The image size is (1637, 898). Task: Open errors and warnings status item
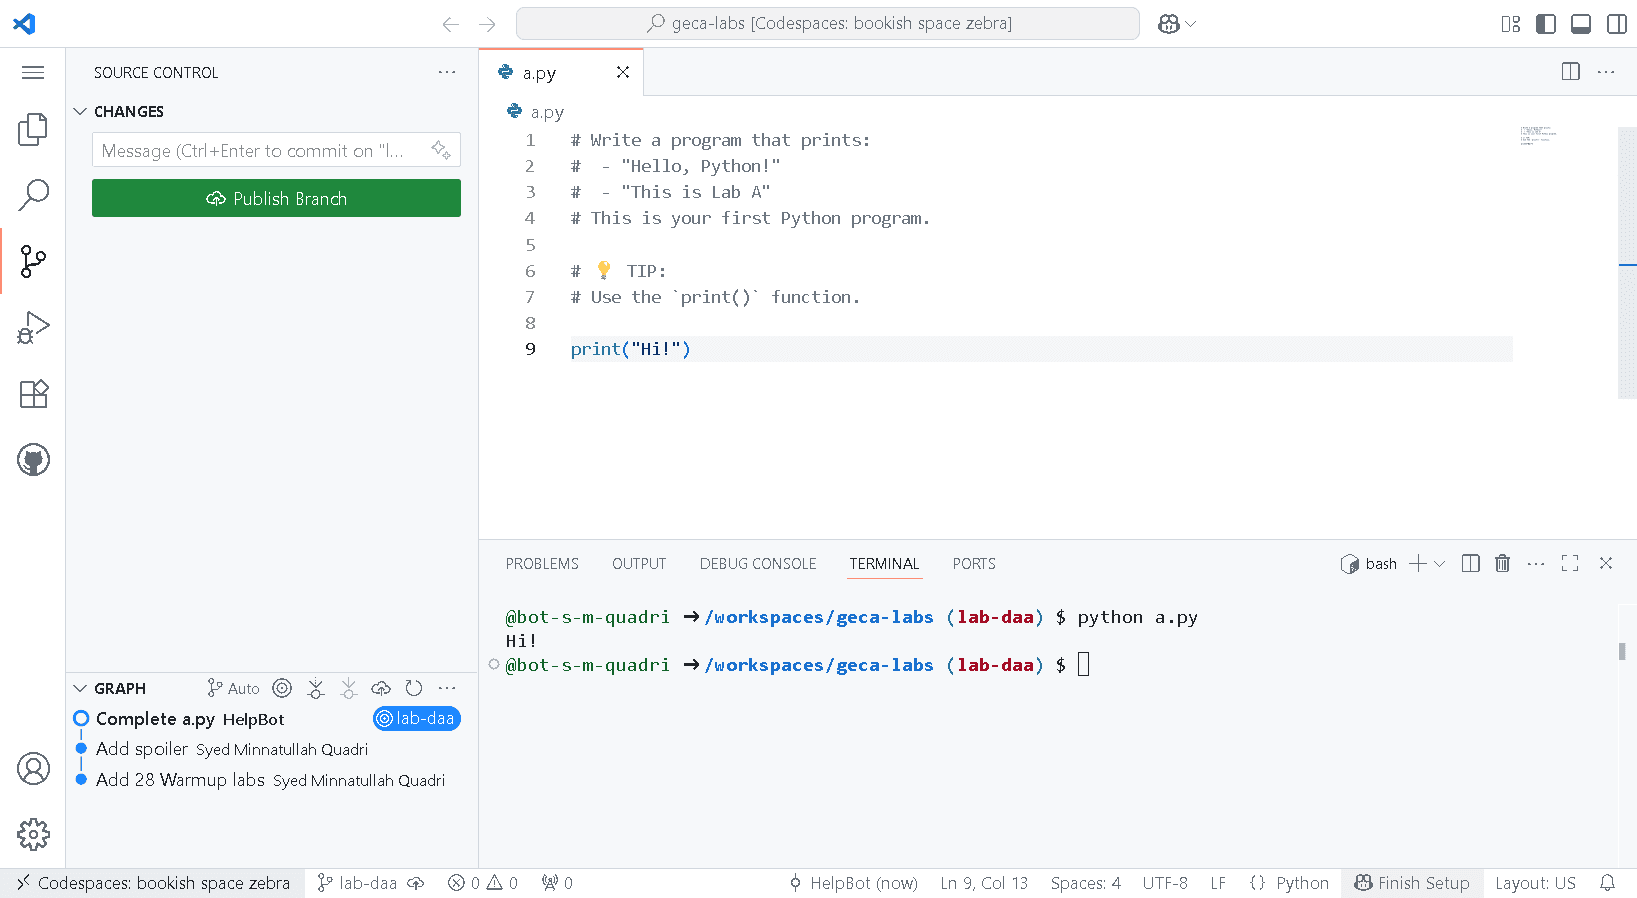tap(483, 883)
